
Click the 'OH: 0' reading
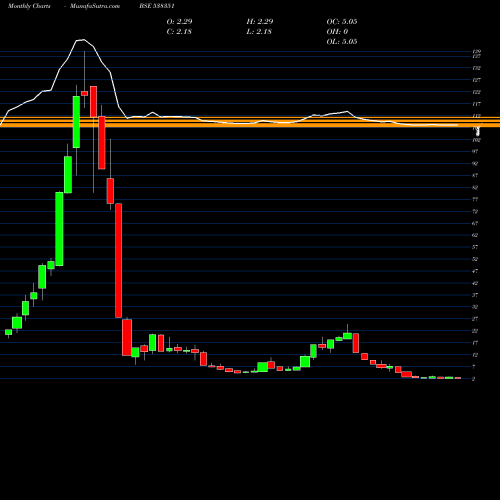(337, 31)
